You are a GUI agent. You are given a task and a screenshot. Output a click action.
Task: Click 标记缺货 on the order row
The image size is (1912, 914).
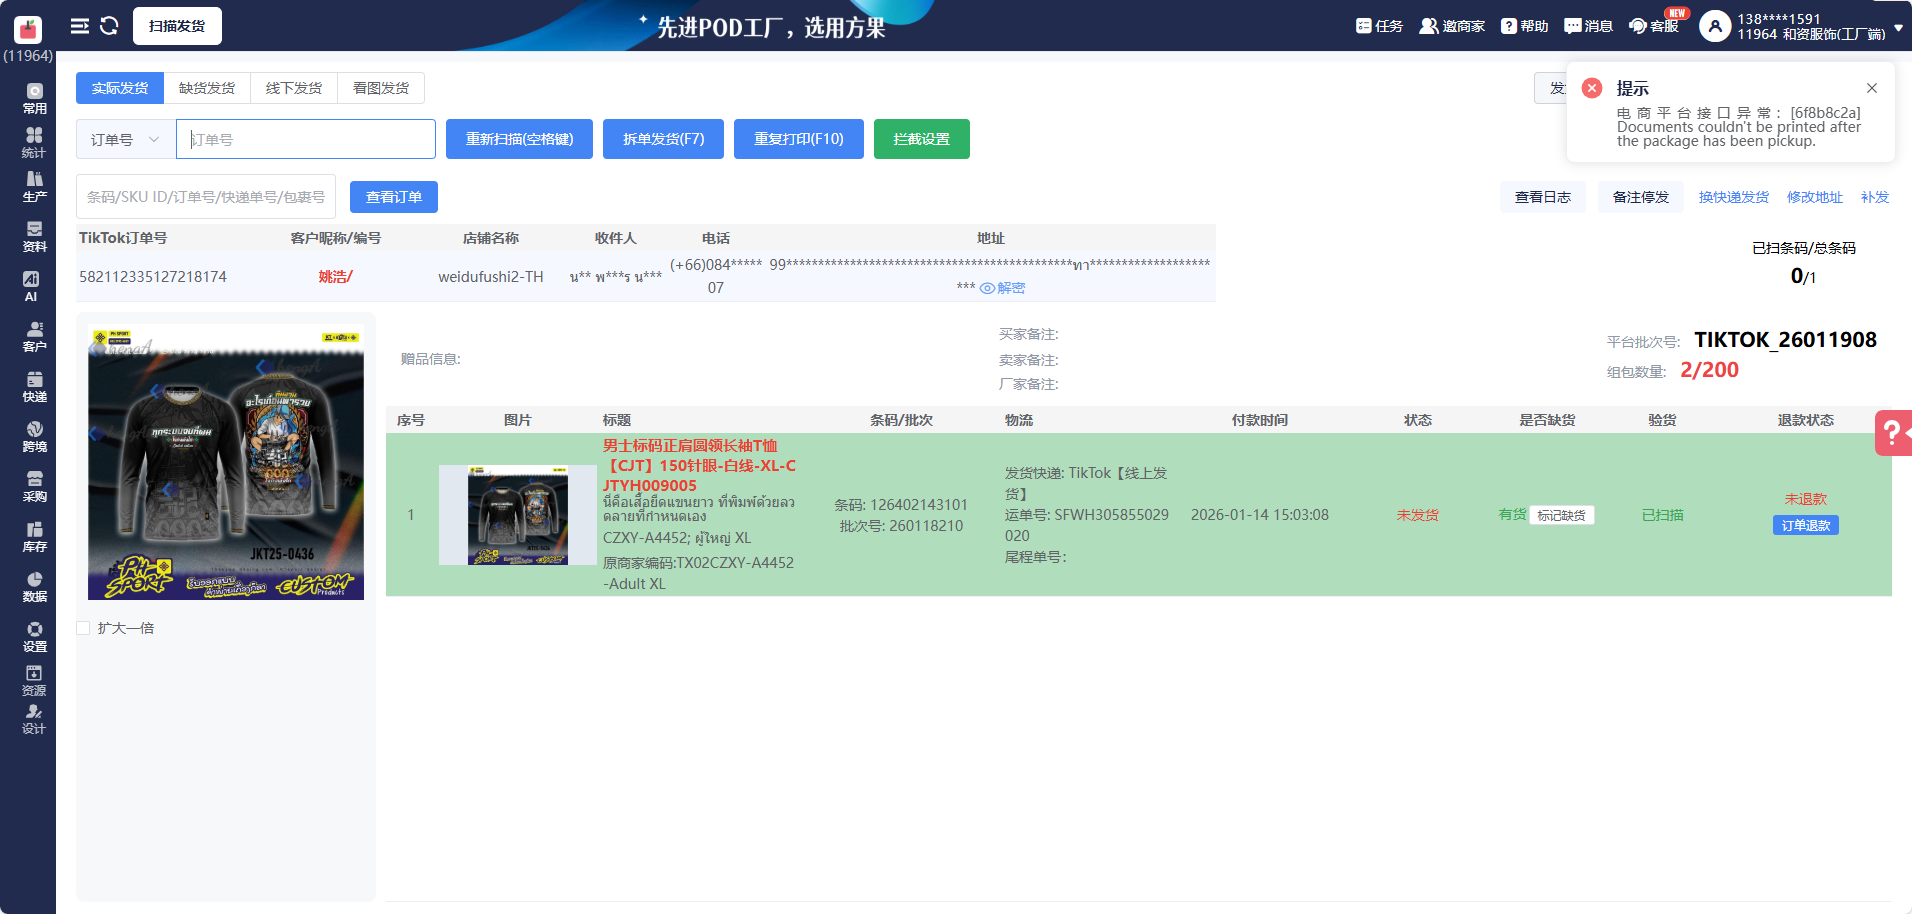click(x=1561, y=515)
